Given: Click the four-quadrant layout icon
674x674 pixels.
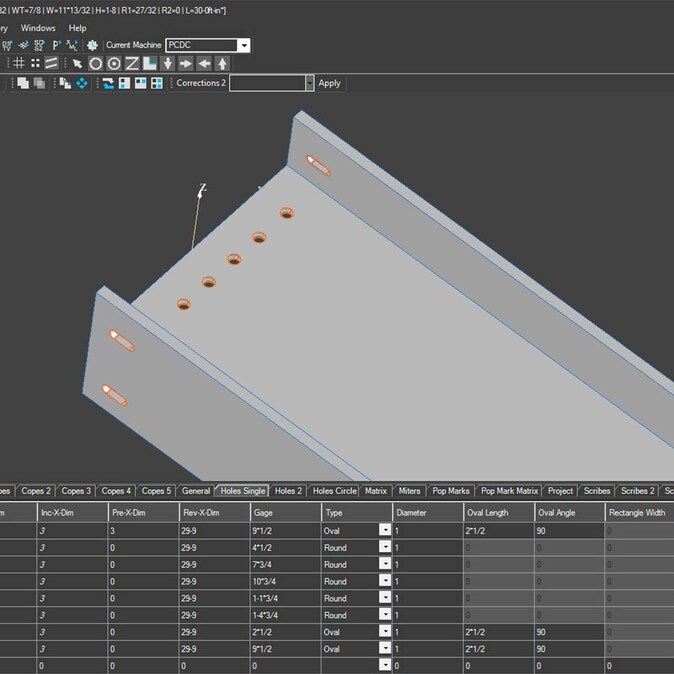Looking at the screenshot, I should 157,83.
